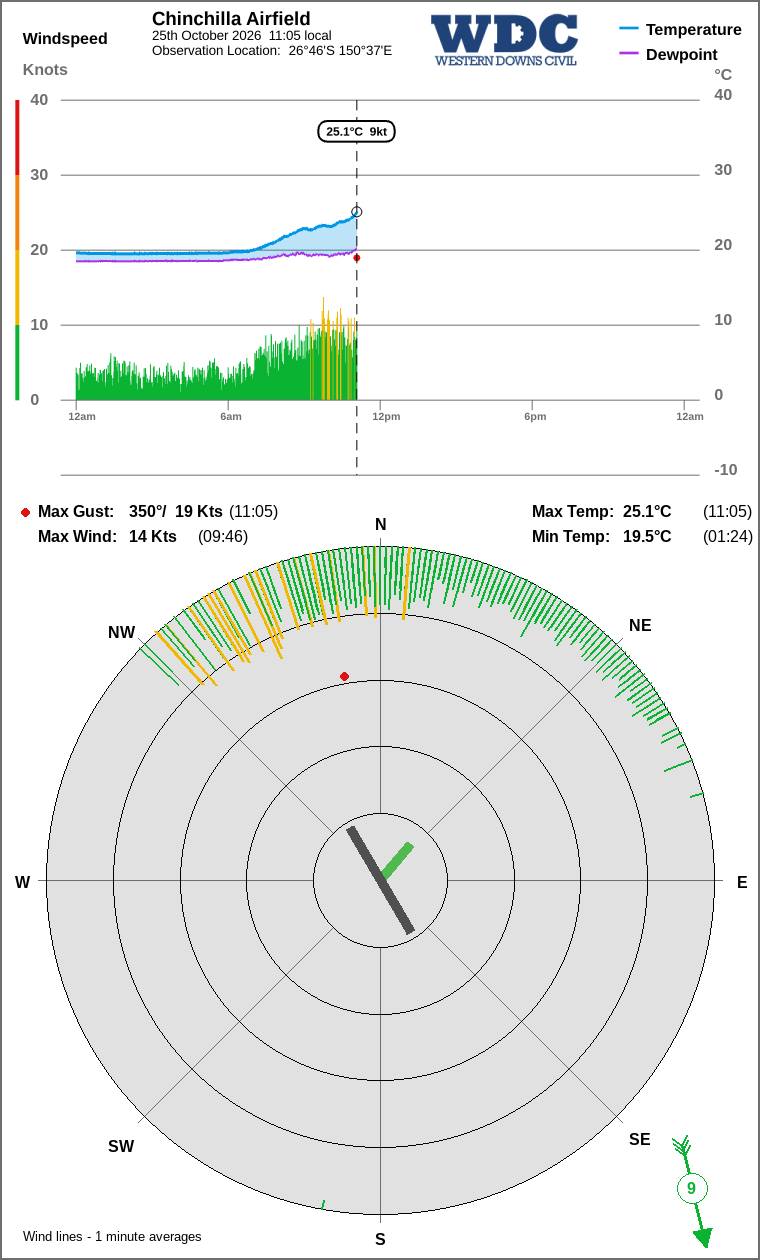760x1260 pixels.
Task: Click the circled temperature point on graph
Action: [x=357, y=212]
